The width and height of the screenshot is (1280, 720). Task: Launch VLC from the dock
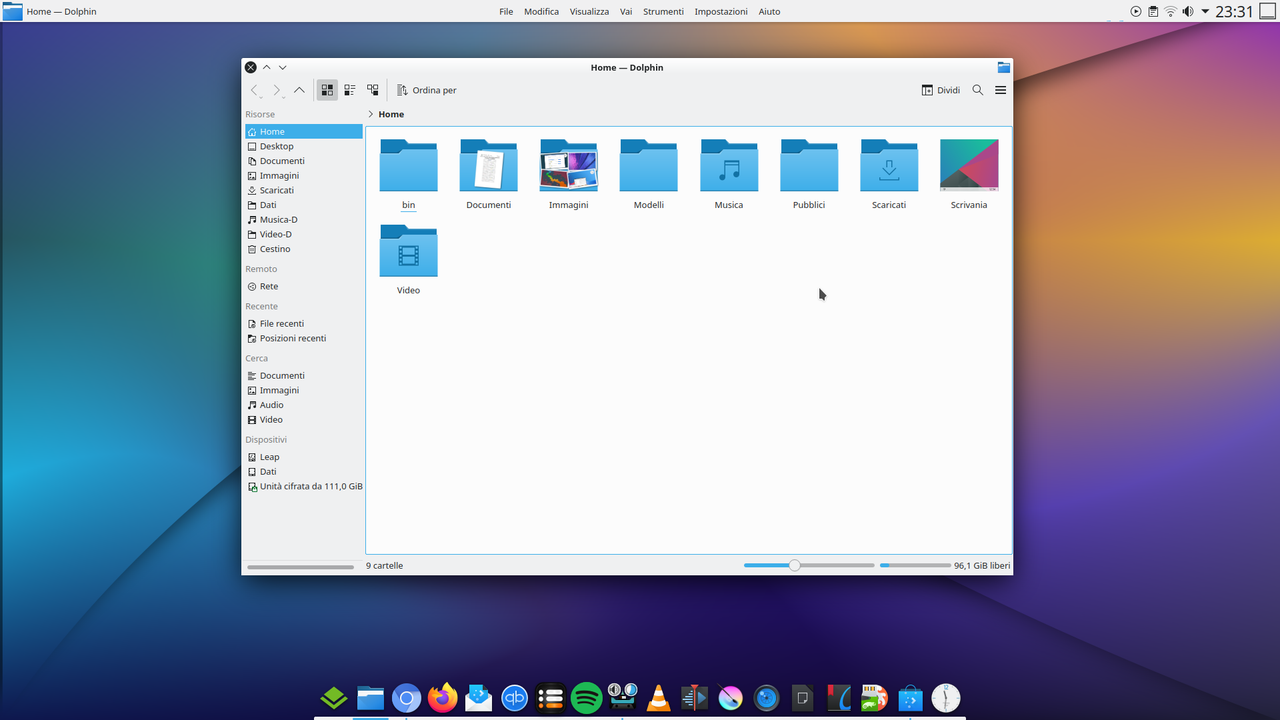(658, 697)
